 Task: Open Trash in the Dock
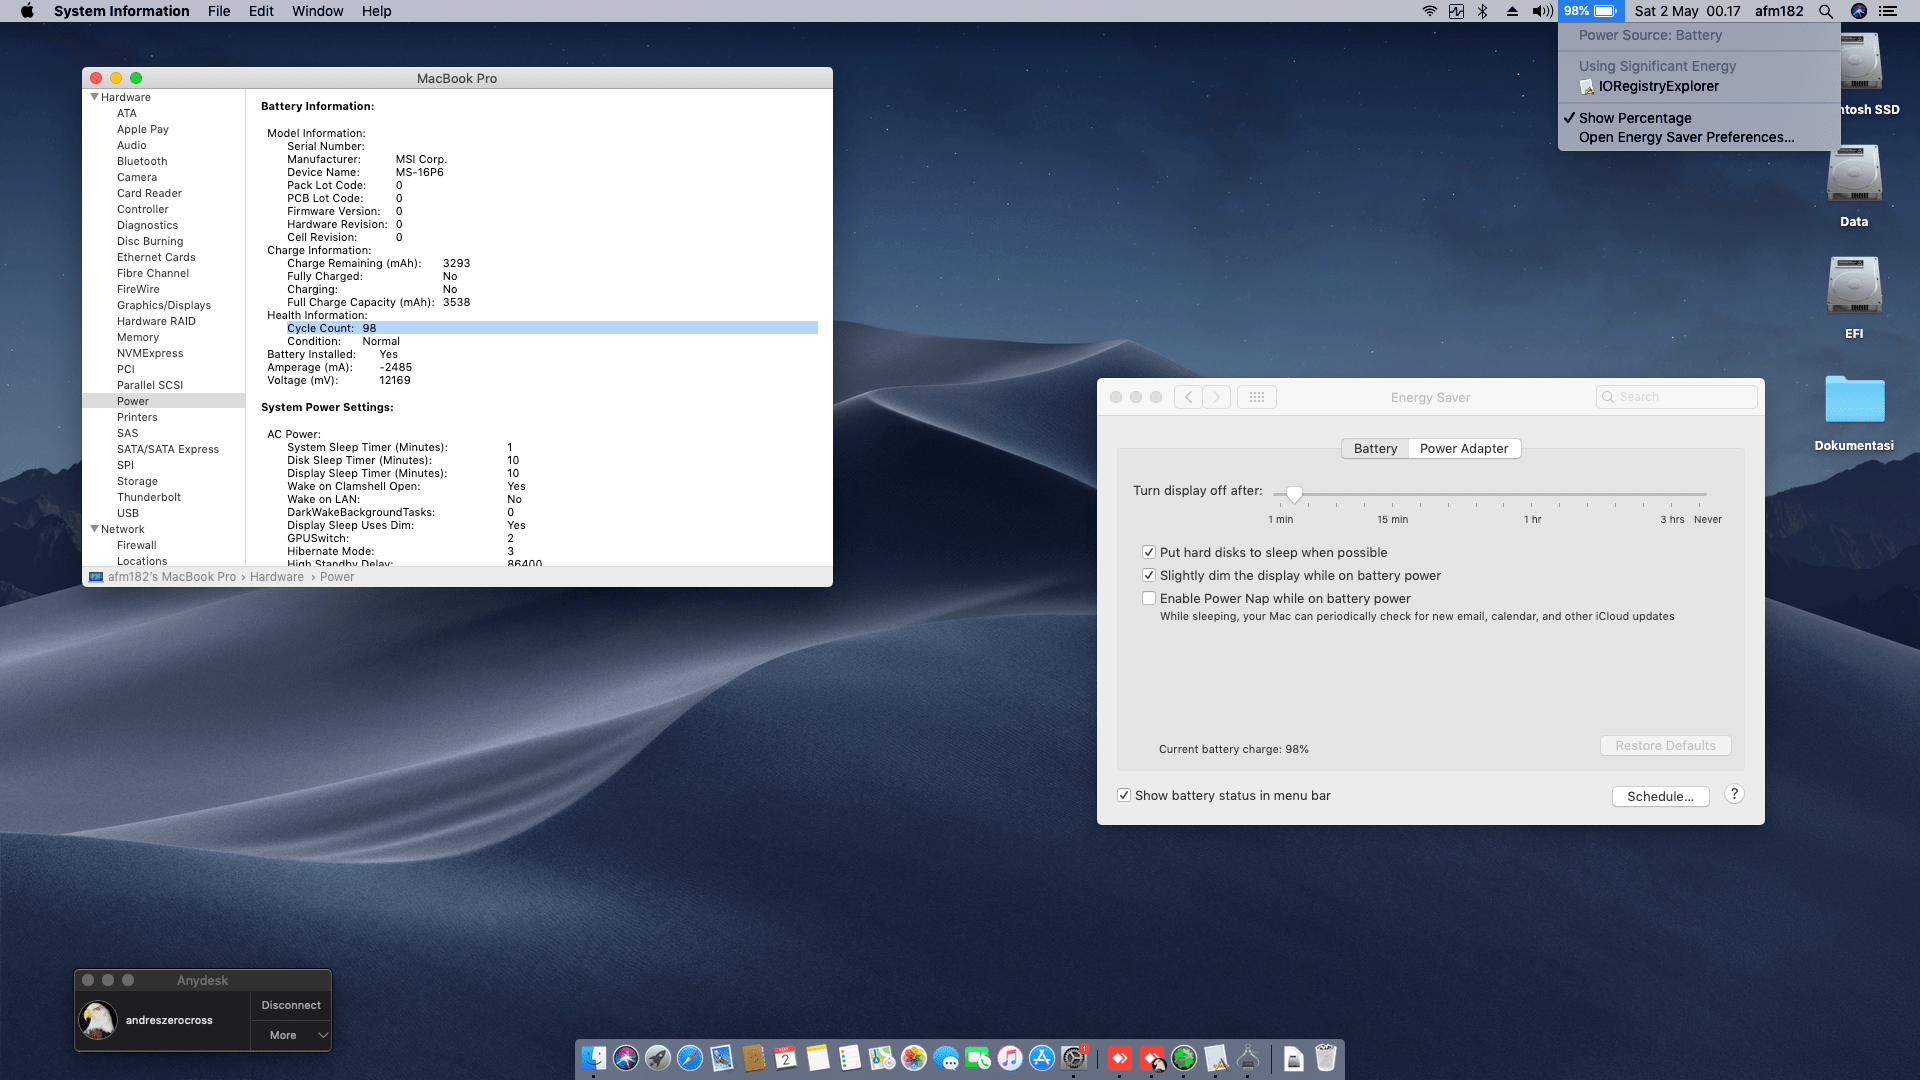click(x=1326, y=1058)
